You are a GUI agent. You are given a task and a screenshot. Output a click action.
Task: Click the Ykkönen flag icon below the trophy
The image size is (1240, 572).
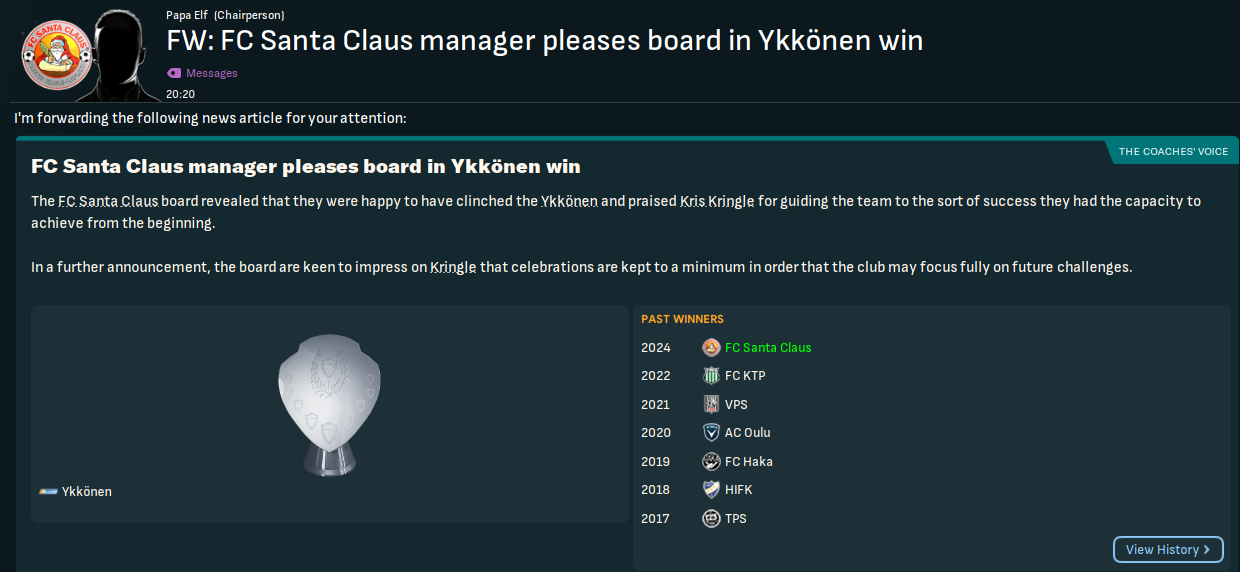click(x=48, y=492)
